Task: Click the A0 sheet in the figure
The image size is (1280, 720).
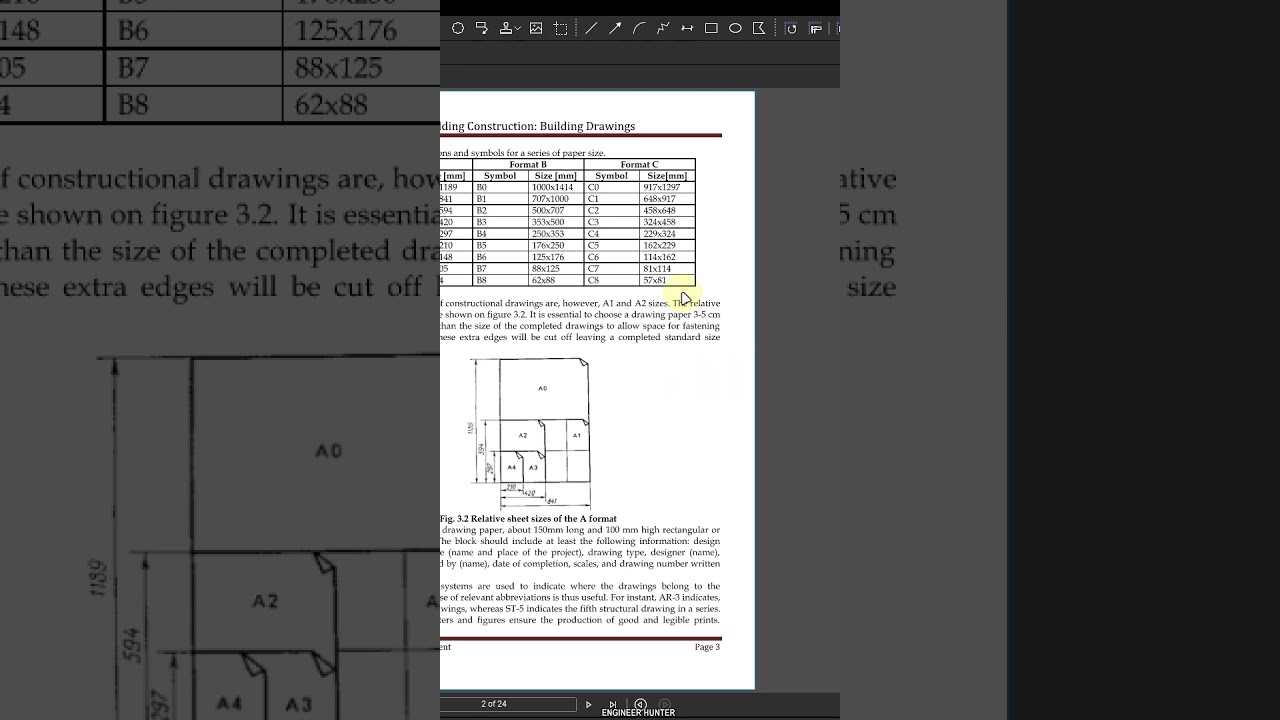Action: click(x=543, y=388)
